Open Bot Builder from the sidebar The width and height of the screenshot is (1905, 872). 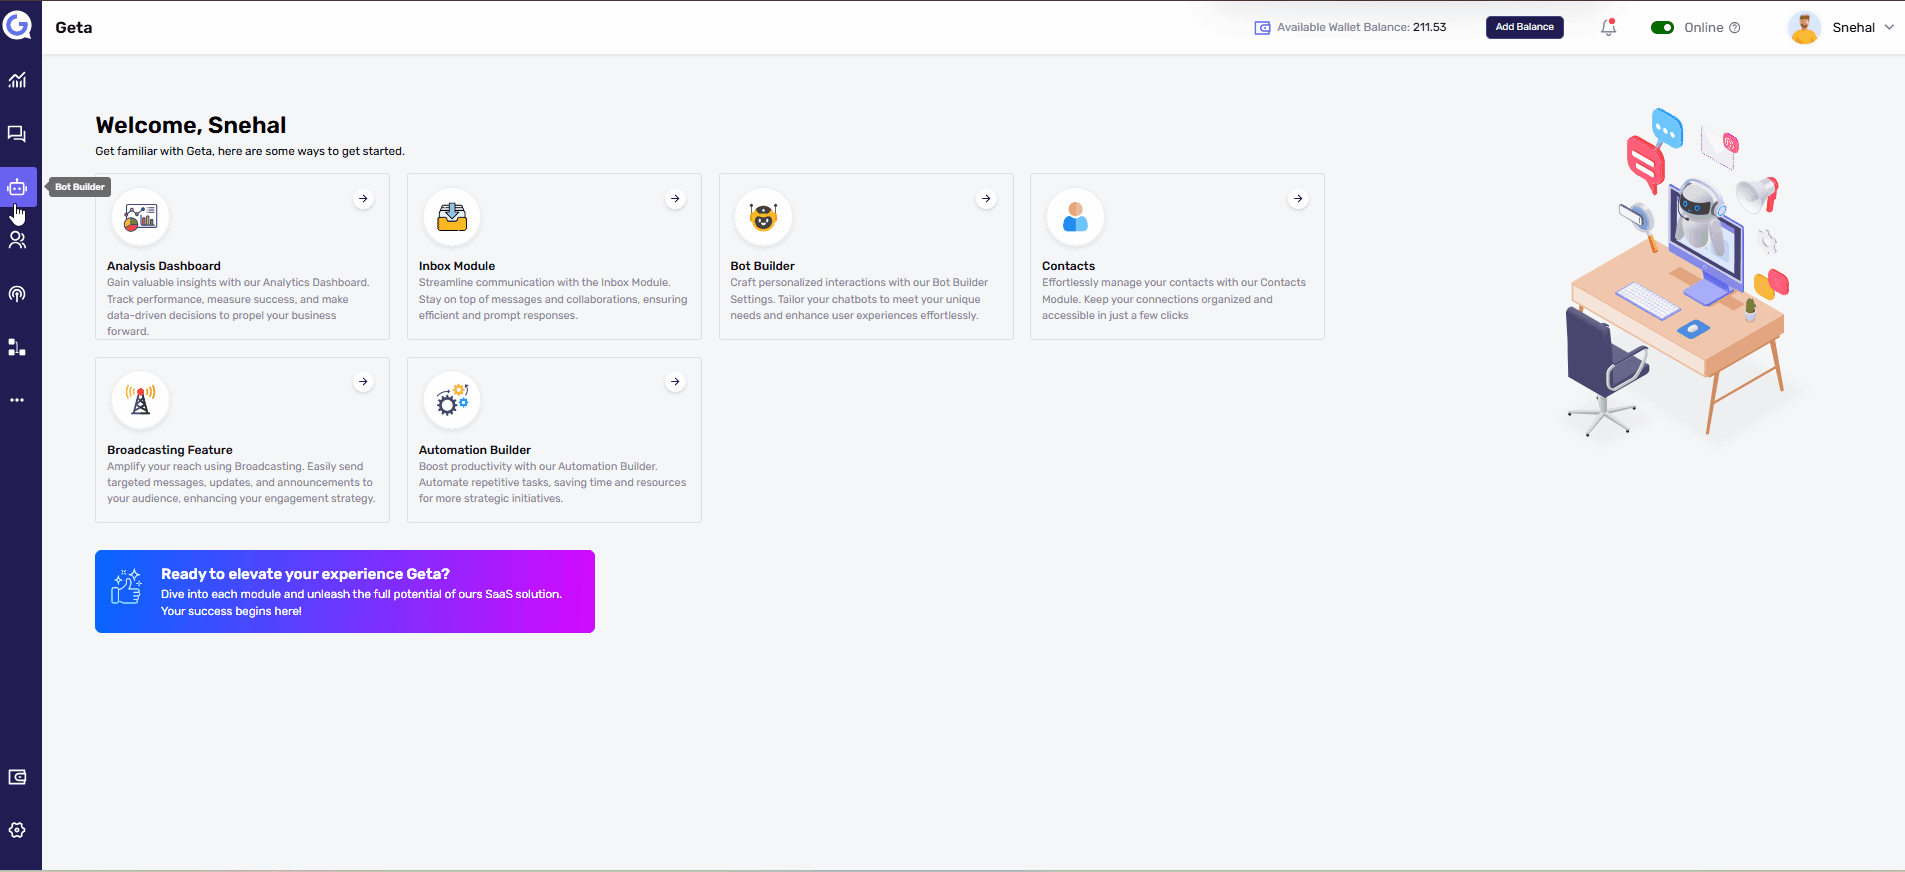tap(17, 188)
